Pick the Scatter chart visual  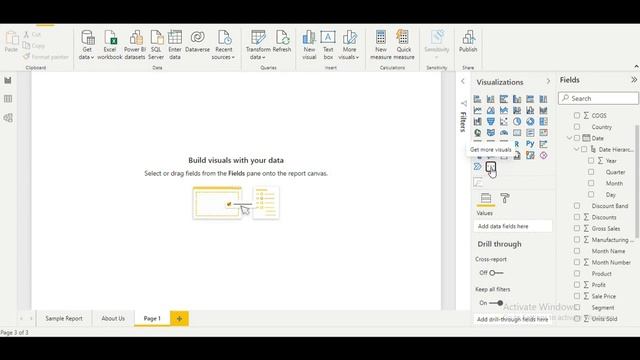coord(504,122)
